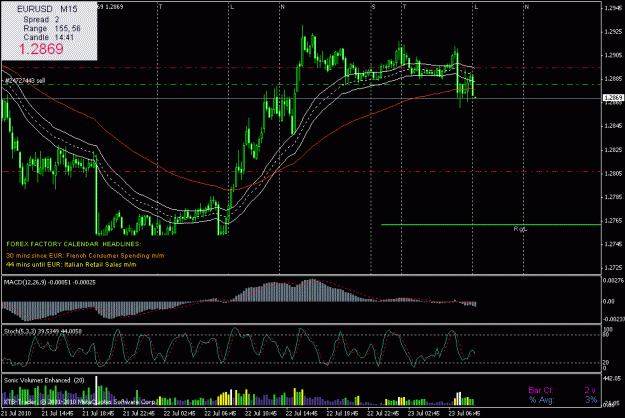Click the 1.2825 price axis label
This screenshot has width=625, height=418.
(613, 150)
